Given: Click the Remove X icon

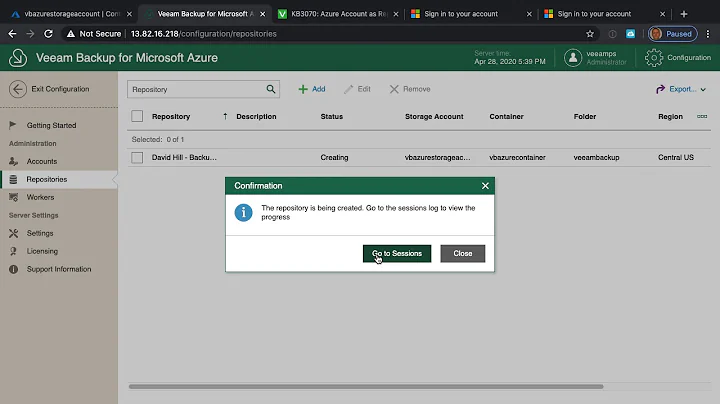Looking at the screenshot, I should tap(394, 89).
